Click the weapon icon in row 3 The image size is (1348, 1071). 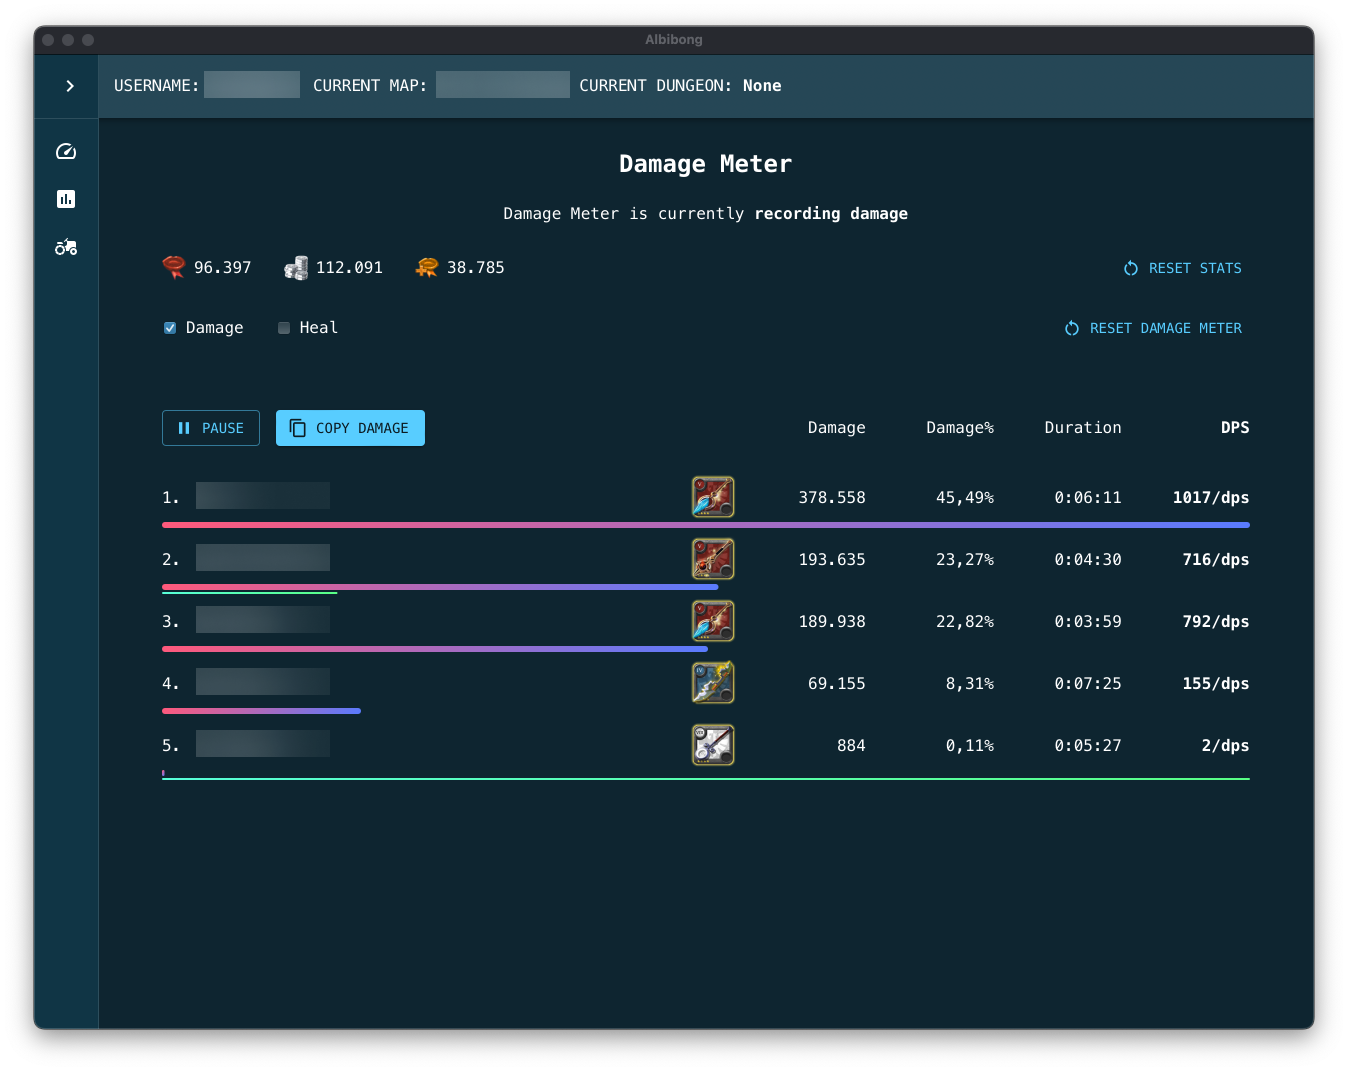coord(713,621)
